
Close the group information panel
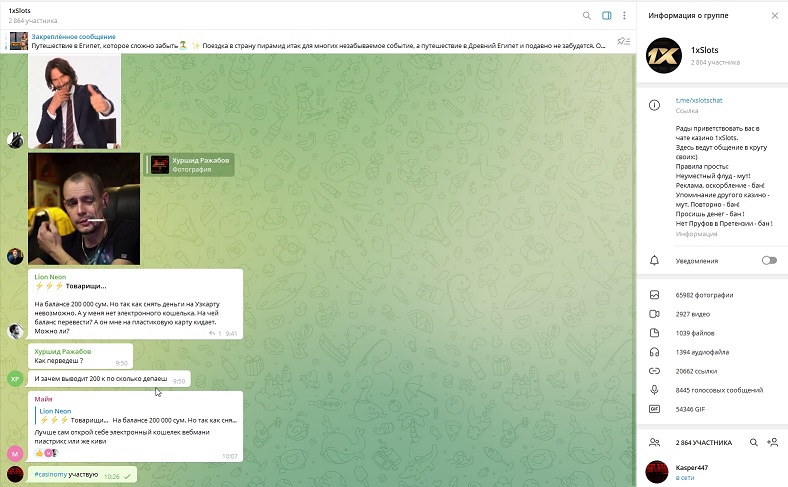click(x=774, y=16)
